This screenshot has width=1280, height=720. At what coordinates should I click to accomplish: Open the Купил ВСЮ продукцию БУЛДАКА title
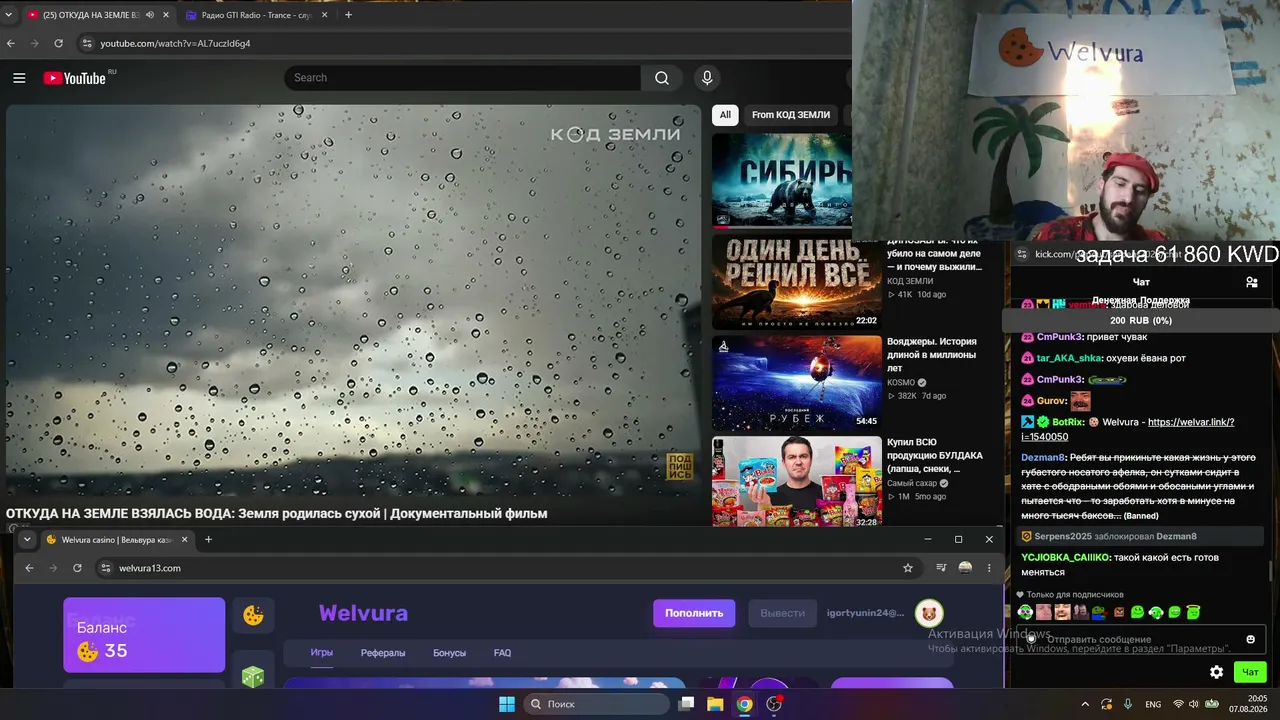935,456
